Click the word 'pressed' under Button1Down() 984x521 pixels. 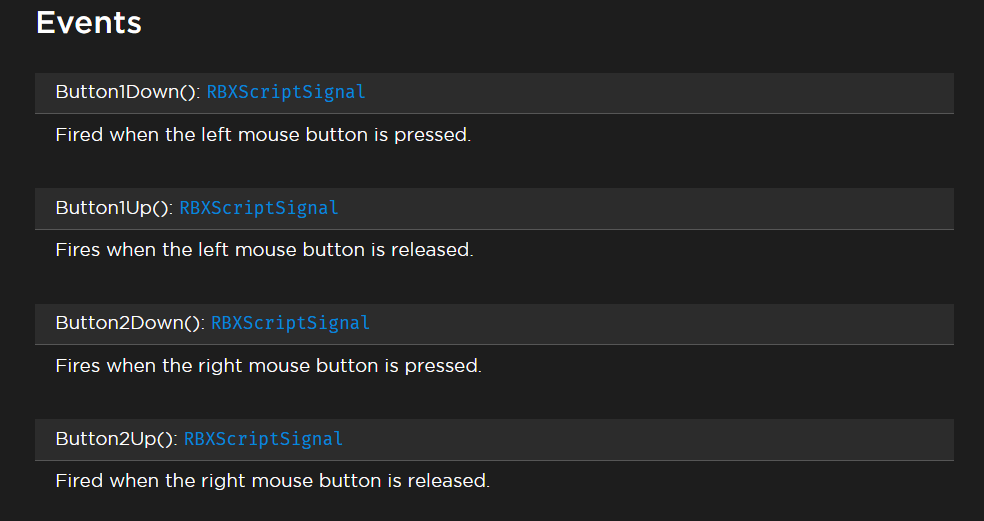pyautogui.click(x=431, y=135)
